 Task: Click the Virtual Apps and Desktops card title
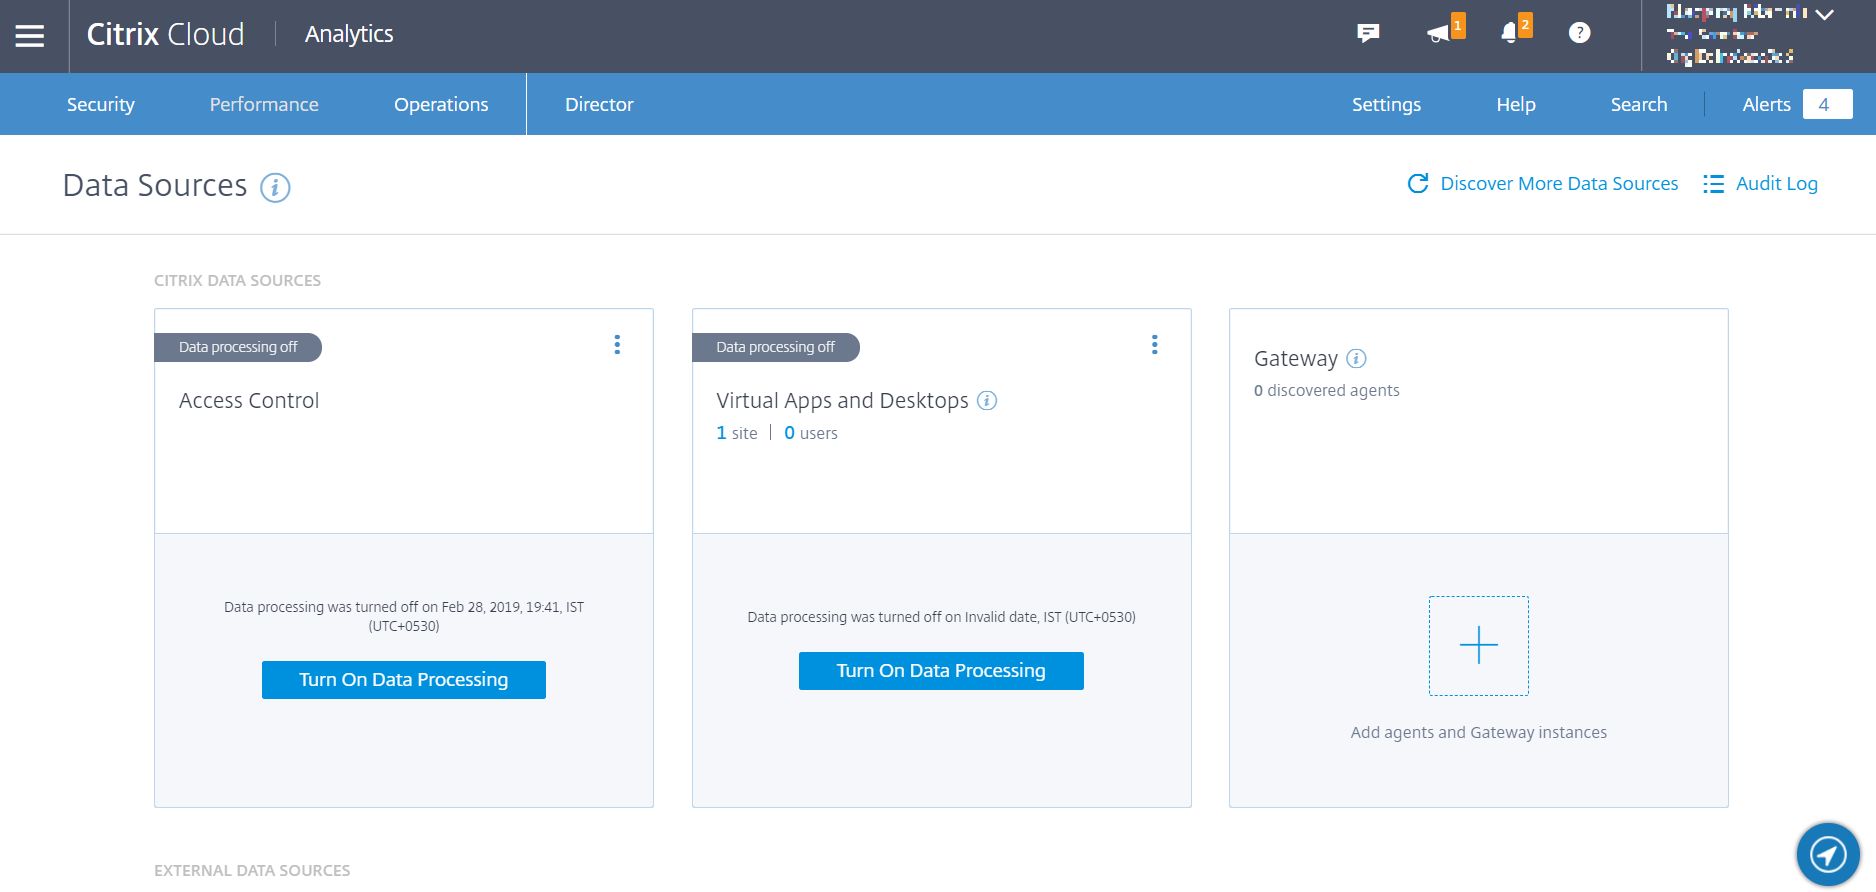point(843,401)
